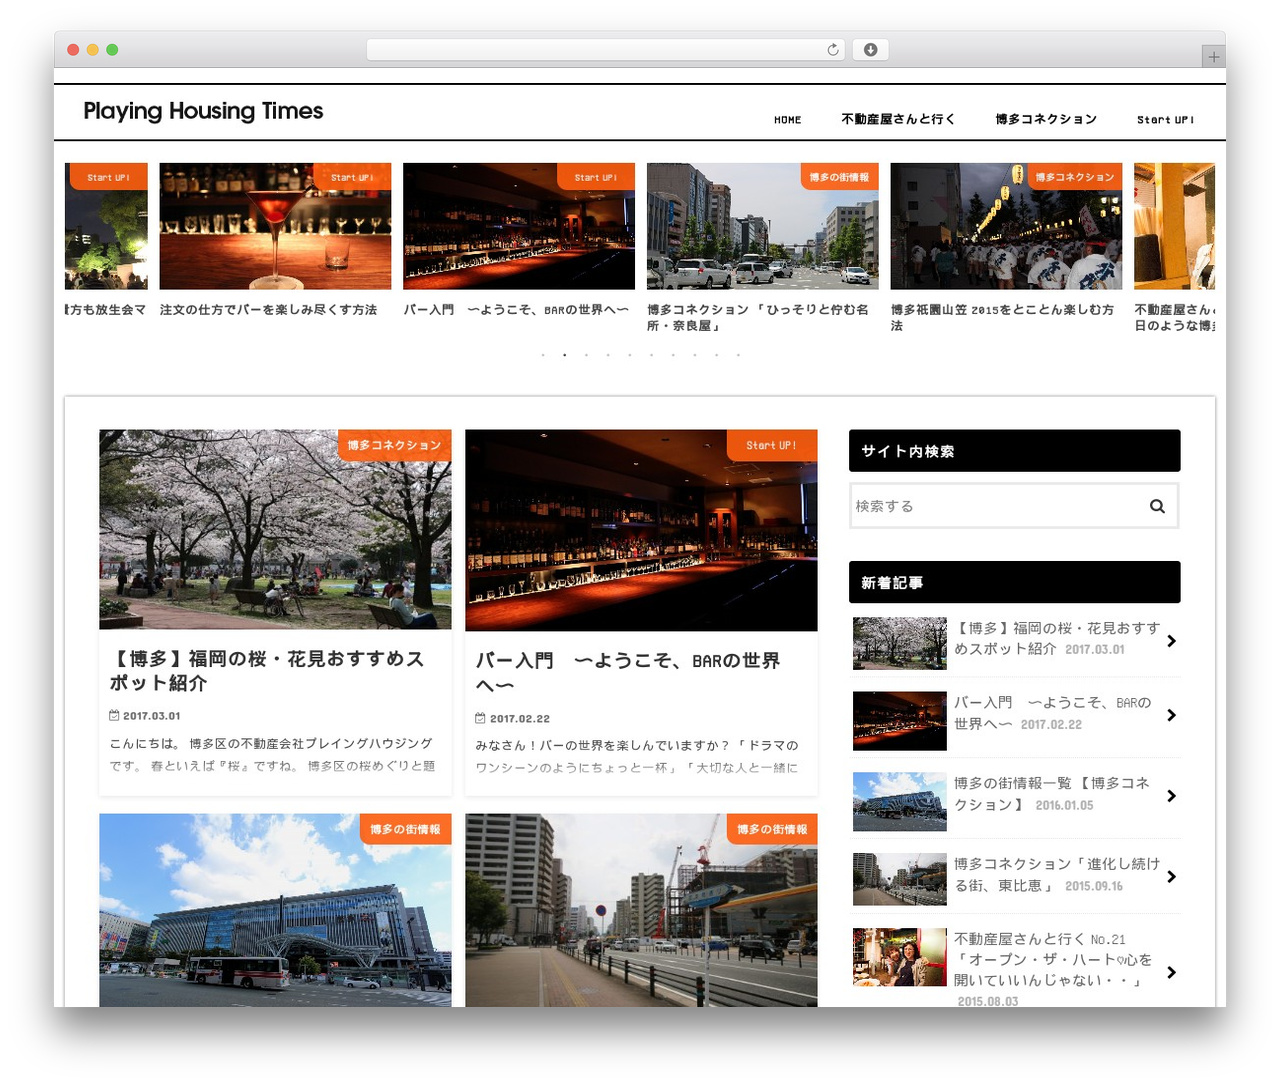Screen dimensions: 1280x1084
Task: Click the sidebar thumbnail for 博多の街情報一覧
Action: click(900, 802)
